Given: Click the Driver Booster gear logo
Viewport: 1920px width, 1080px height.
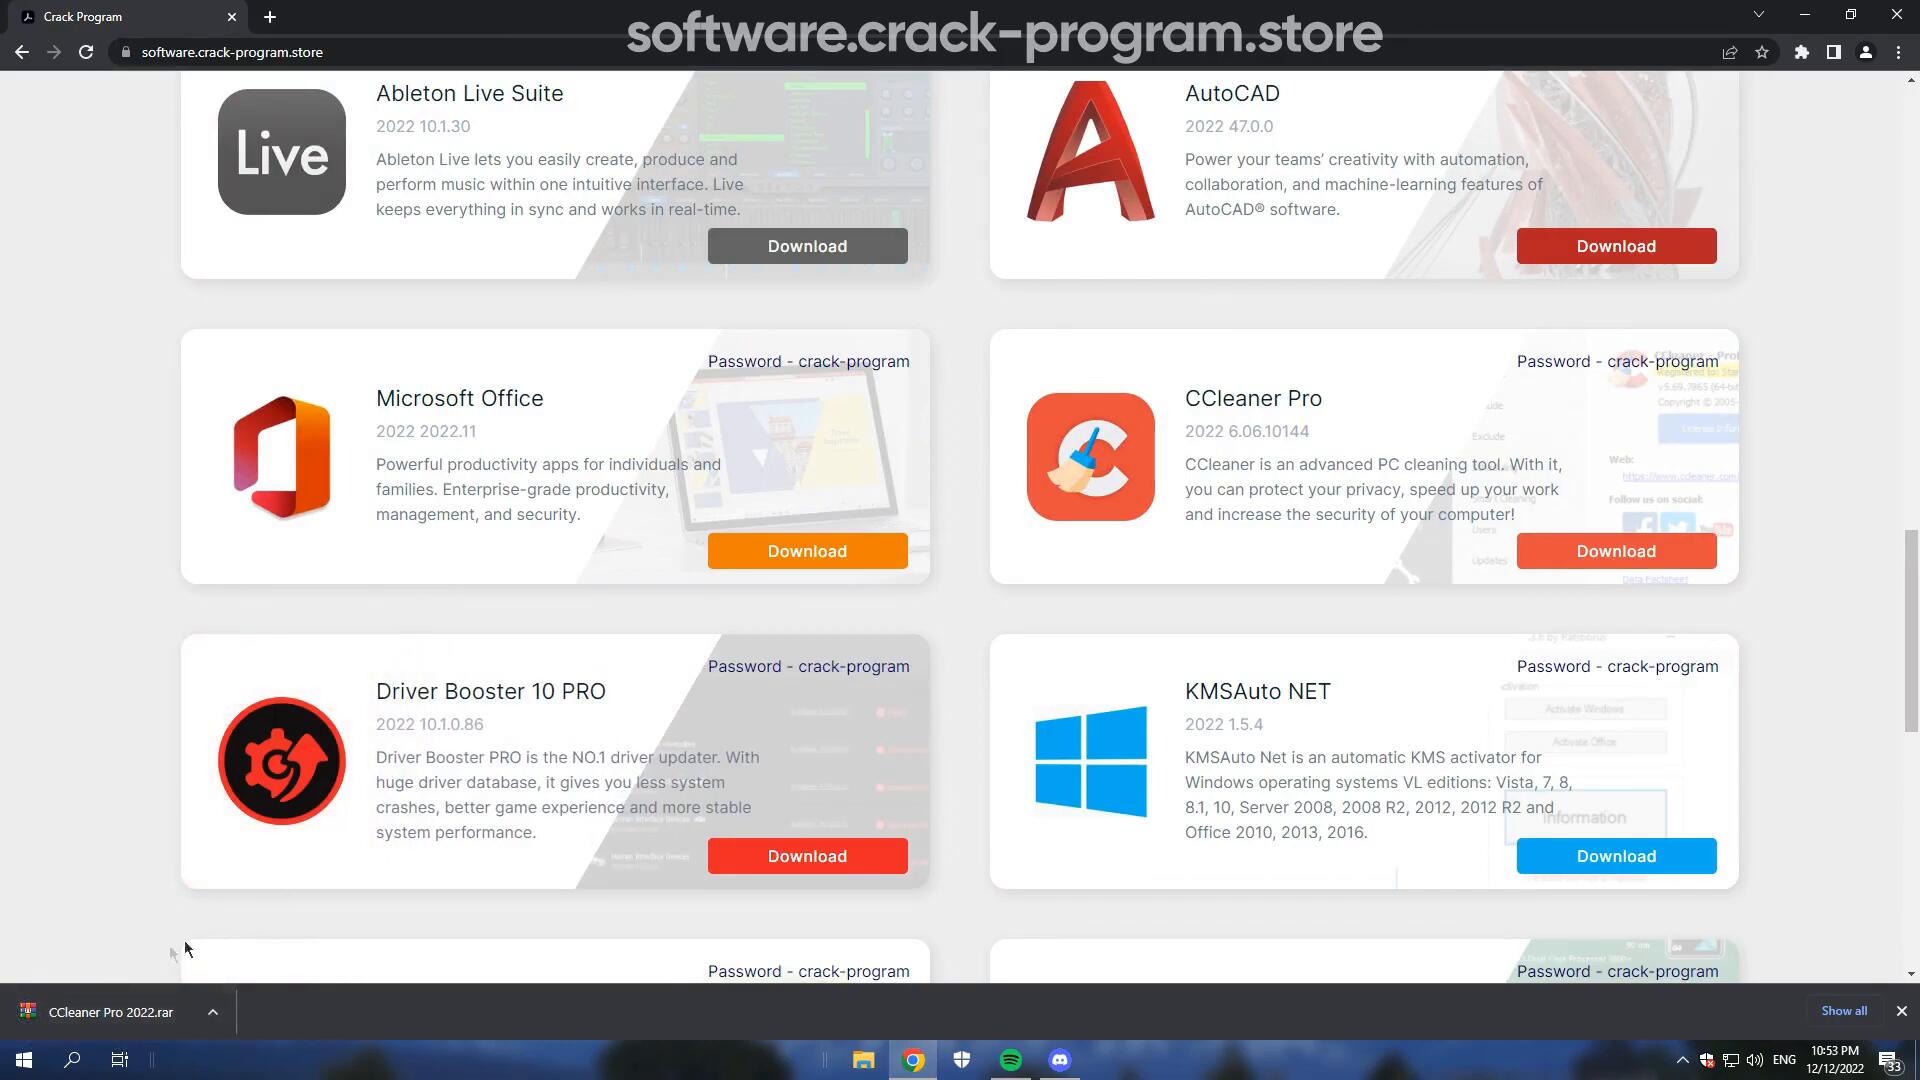Looking at the screenshot, I should [x=282, y=761].
